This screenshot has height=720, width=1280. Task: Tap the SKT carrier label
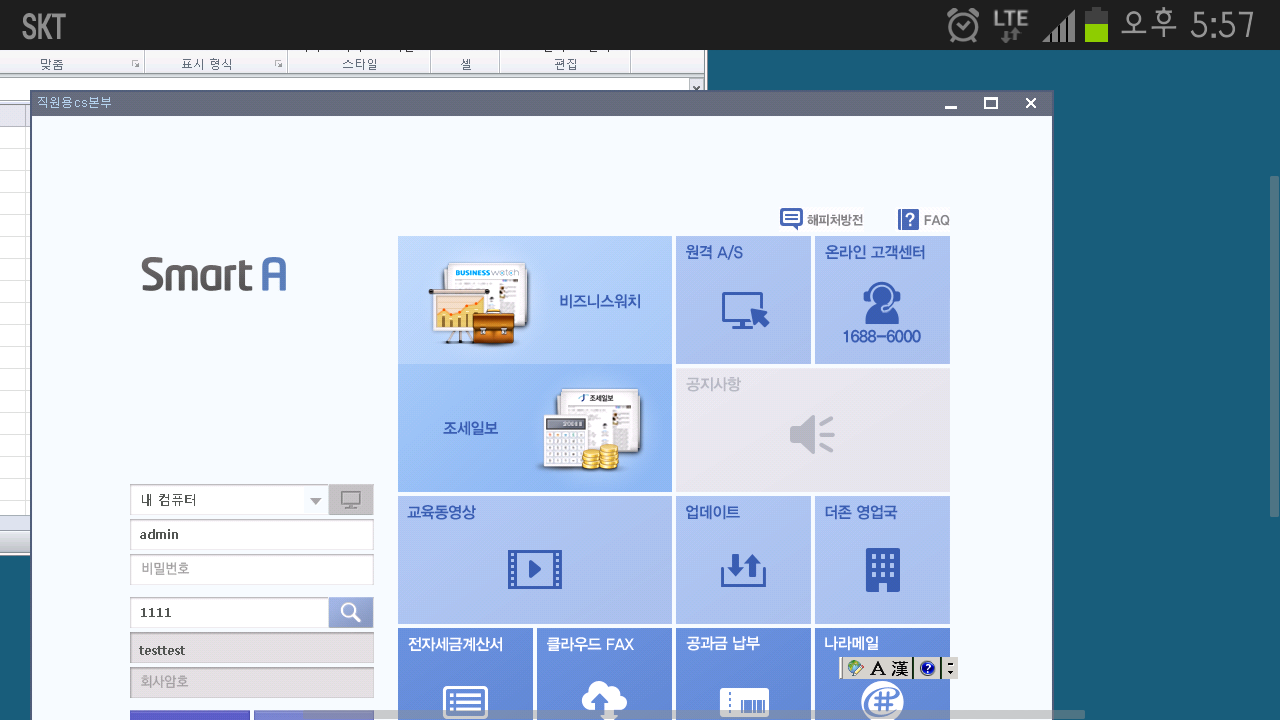44,26
